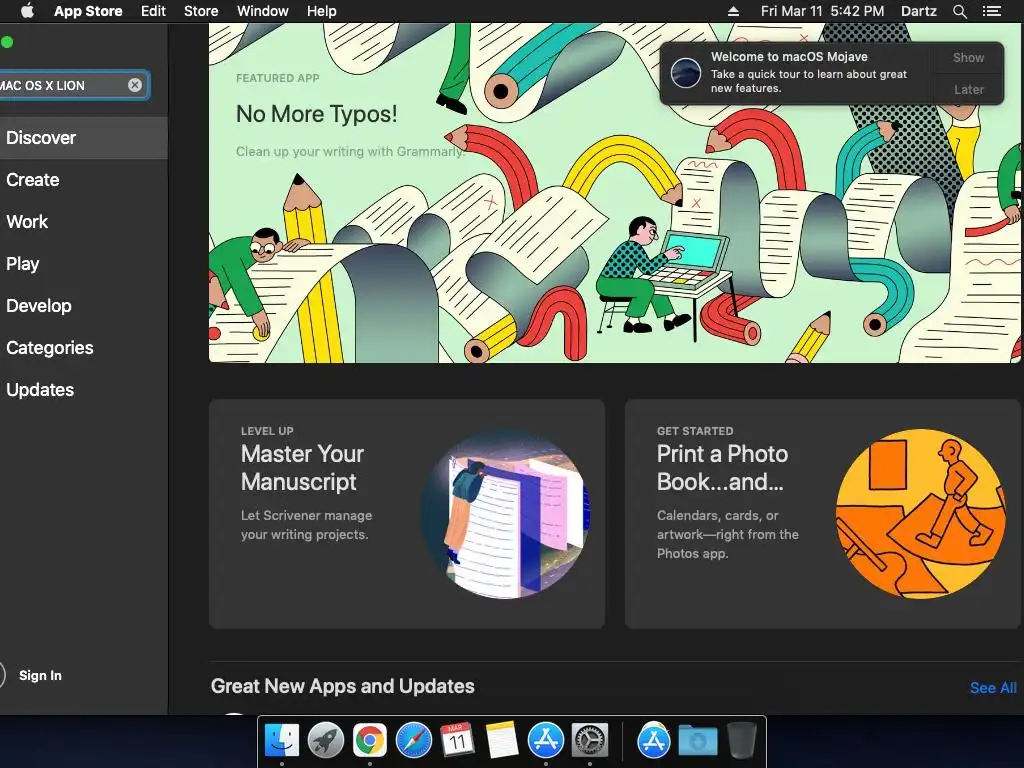1024x768 pixels.
Task: Click Later on the Mojave notification
Action: 968,89
